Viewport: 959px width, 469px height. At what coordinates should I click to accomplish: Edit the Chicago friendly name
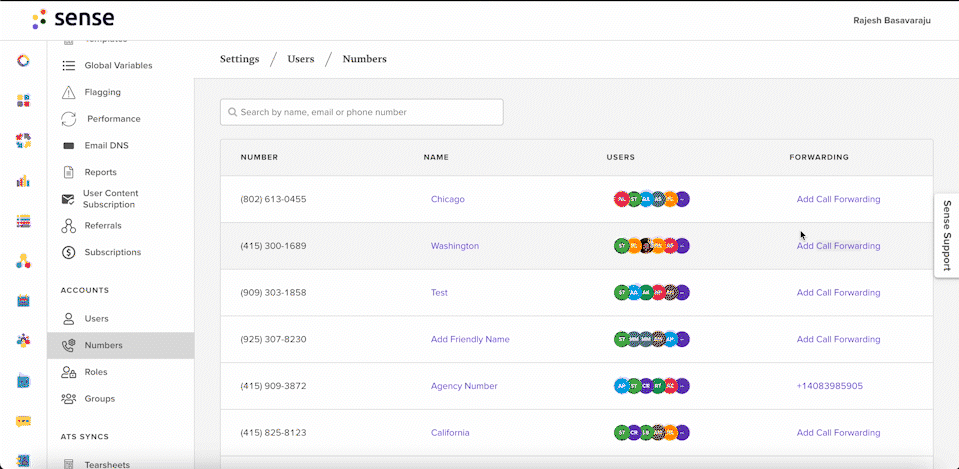click(x=448, y=199)
